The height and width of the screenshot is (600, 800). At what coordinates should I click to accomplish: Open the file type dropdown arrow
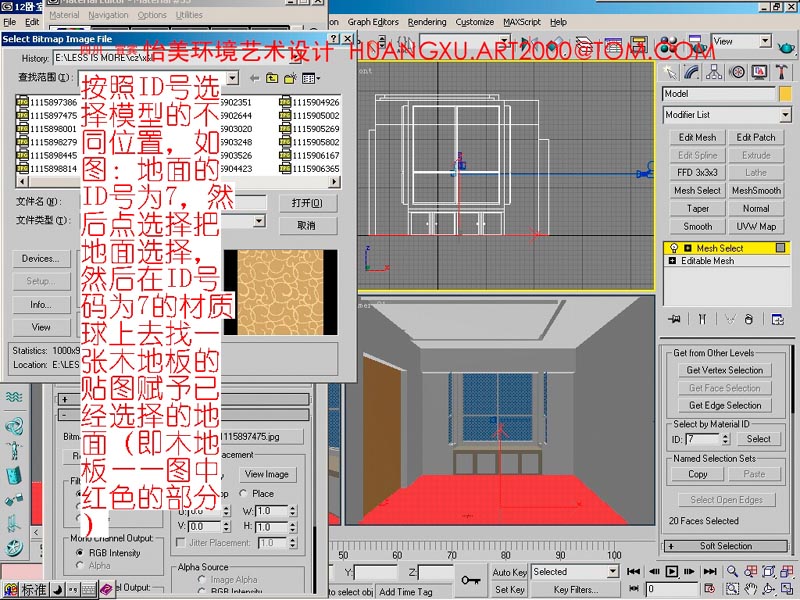[259, 220]
